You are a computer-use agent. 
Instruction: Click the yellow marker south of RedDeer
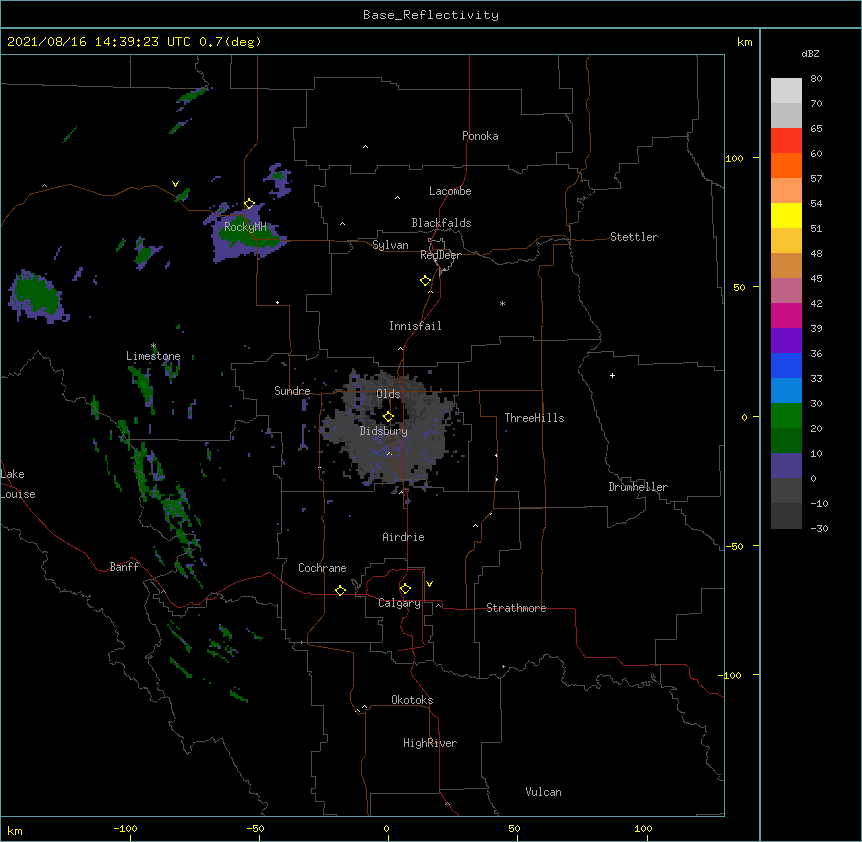point(425,281)
